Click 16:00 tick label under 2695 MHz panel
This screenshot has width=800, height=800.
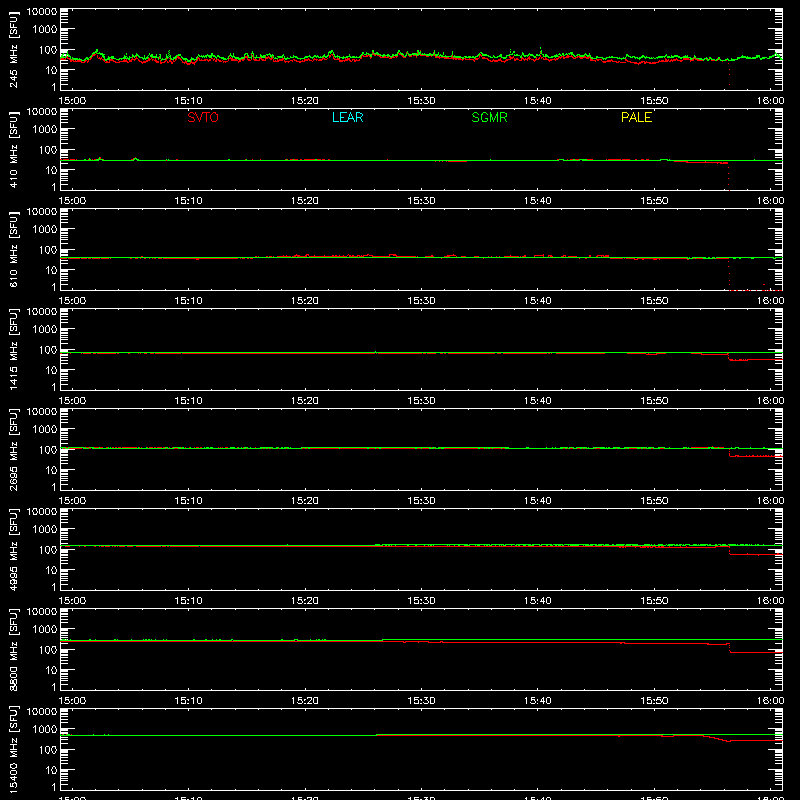770,501
